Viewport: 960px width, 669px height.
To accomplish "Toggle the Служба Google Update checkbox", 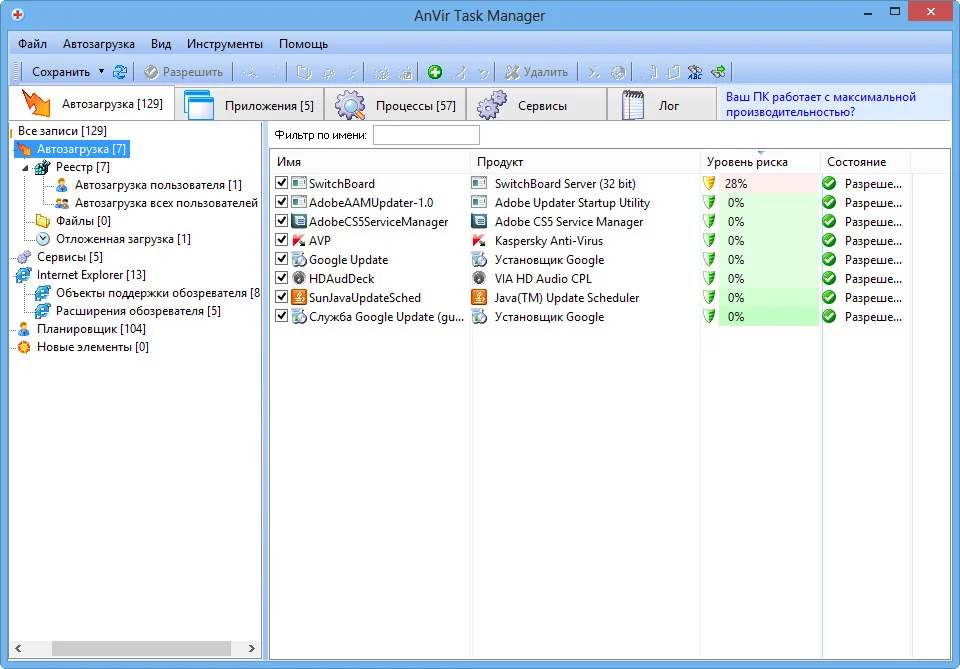I will coord(282,315).
